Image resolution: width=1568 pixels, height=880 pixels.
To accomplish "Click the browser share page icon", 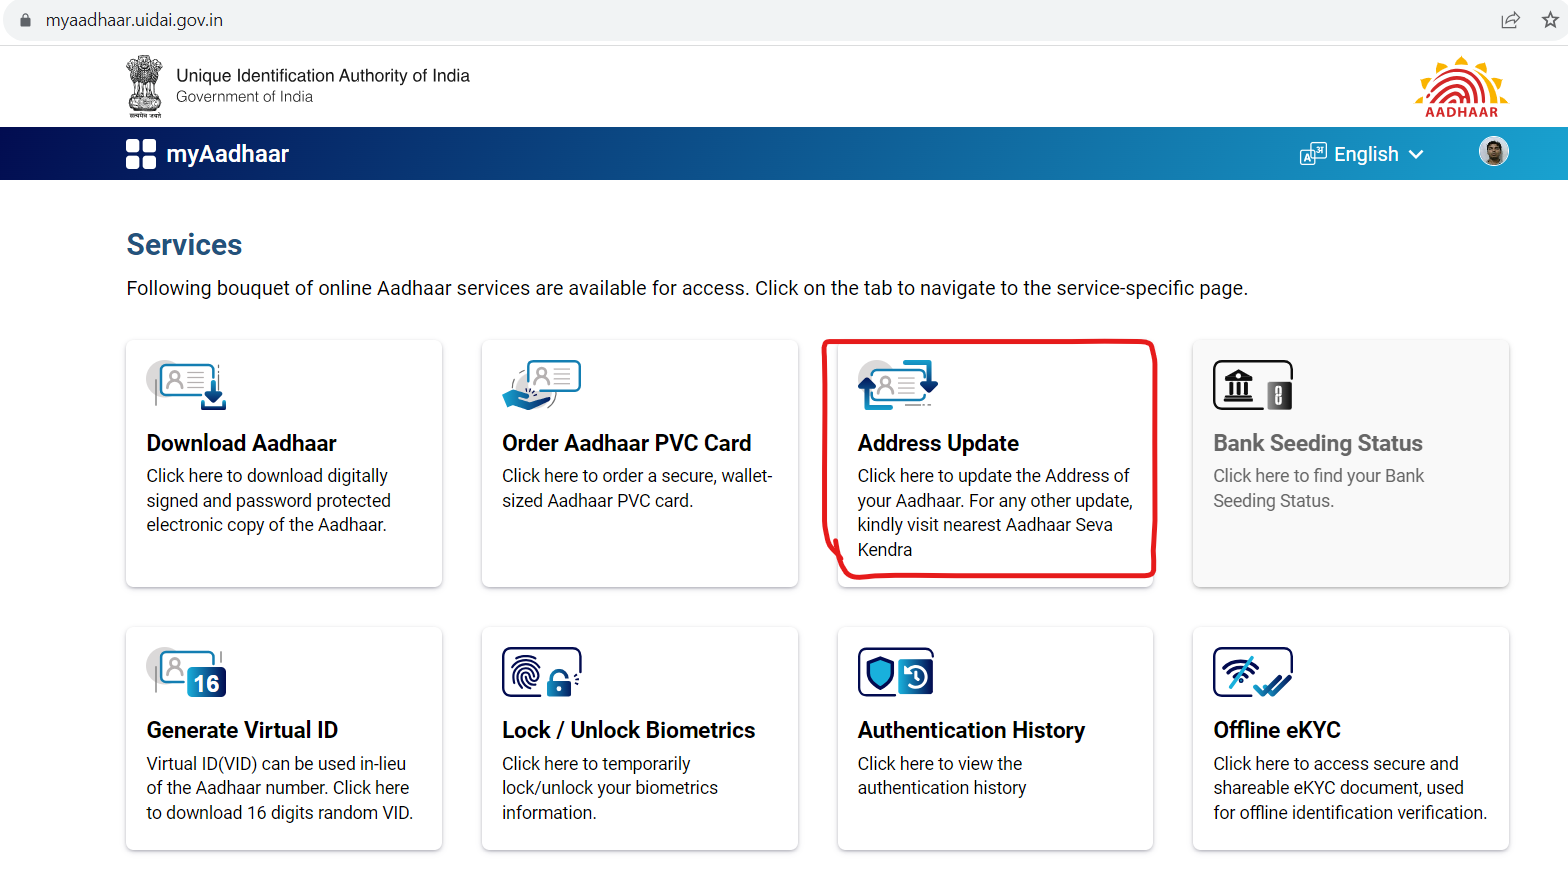I will [x=1511, y=20].
